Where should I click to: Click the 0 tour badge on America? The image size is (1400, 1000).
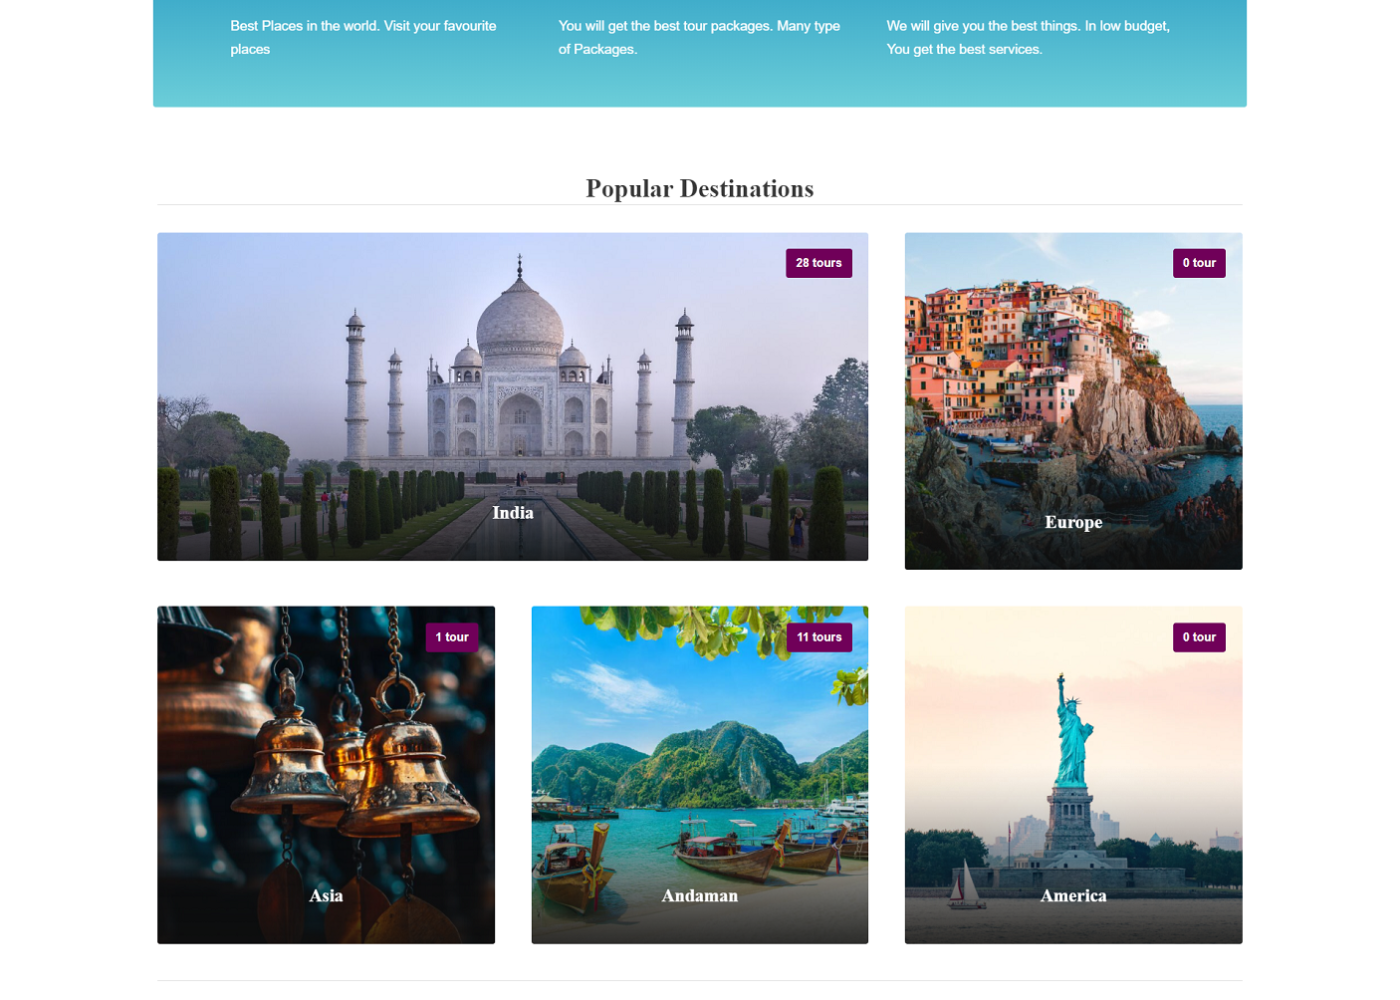[1199, 637]
